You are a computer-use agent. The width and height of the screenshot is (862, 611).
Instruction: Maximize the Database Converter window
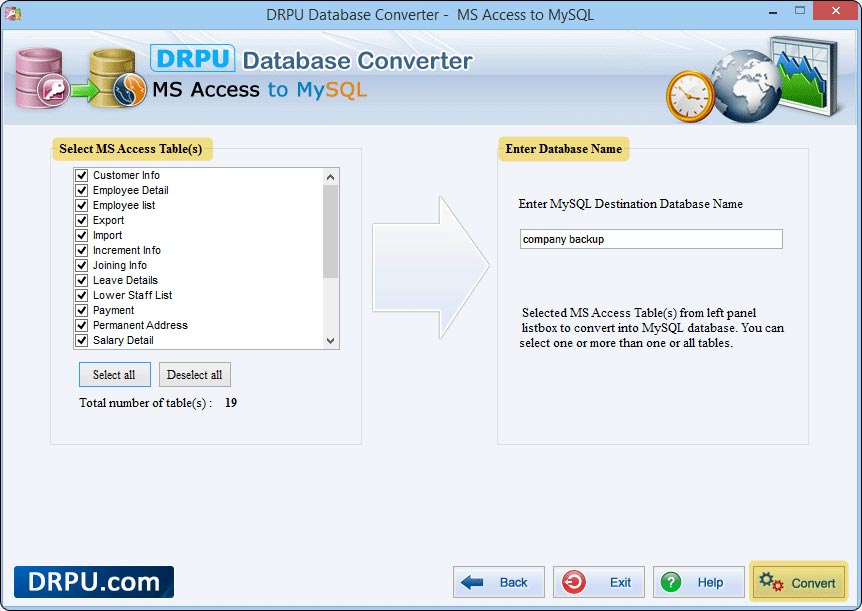click(x=800, y=11)
